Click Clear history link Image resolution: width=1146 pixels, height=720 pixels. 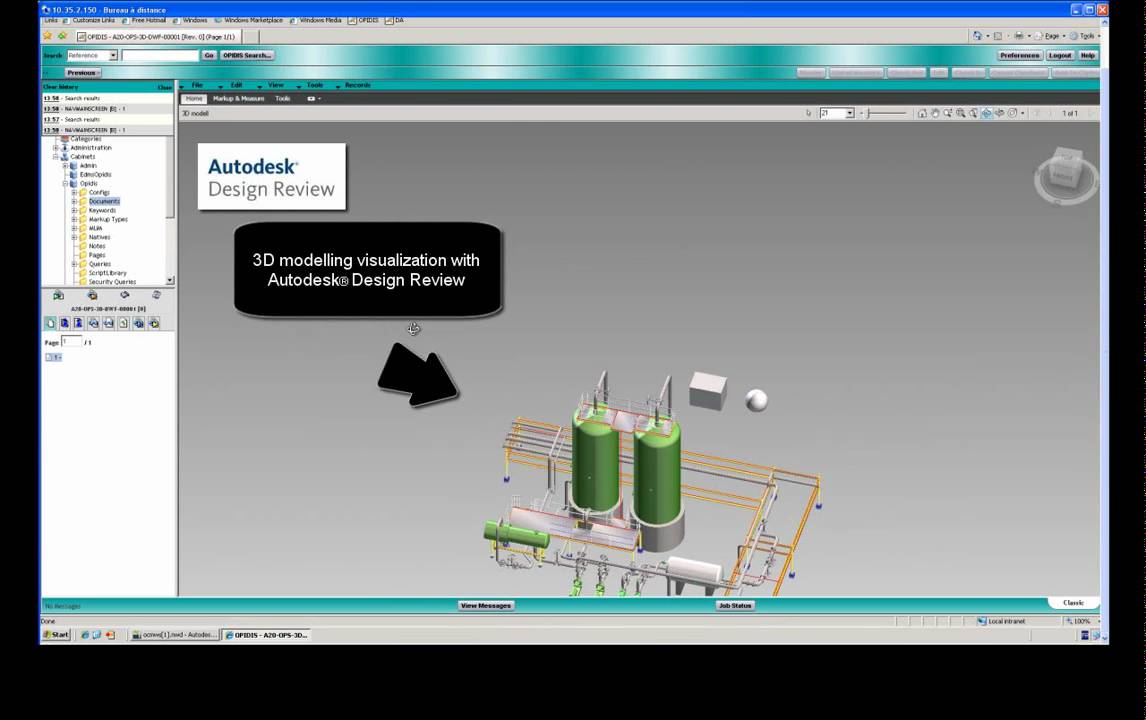point(60,87)
